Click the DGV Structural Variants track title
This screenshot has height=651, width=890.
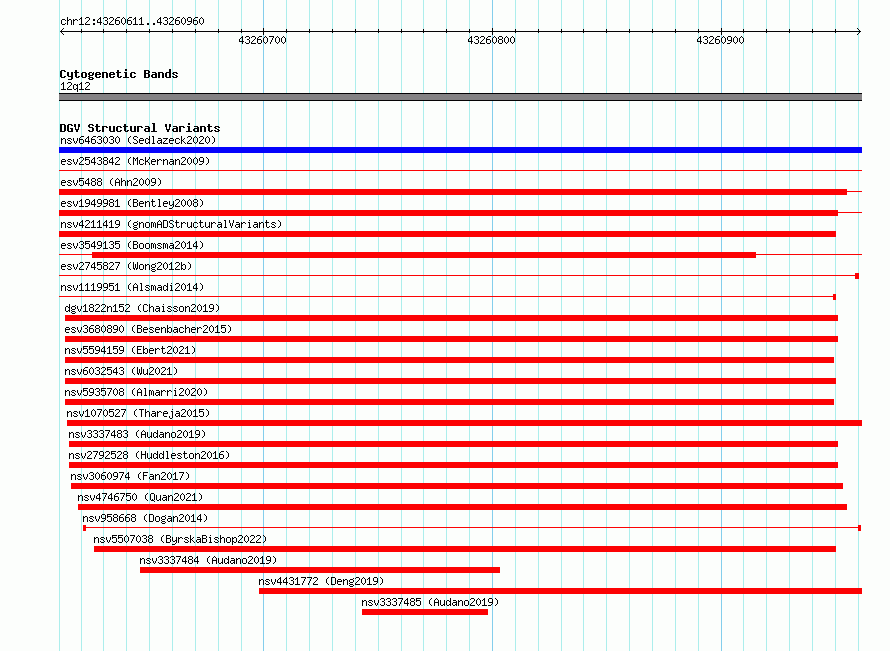[140, 128]
